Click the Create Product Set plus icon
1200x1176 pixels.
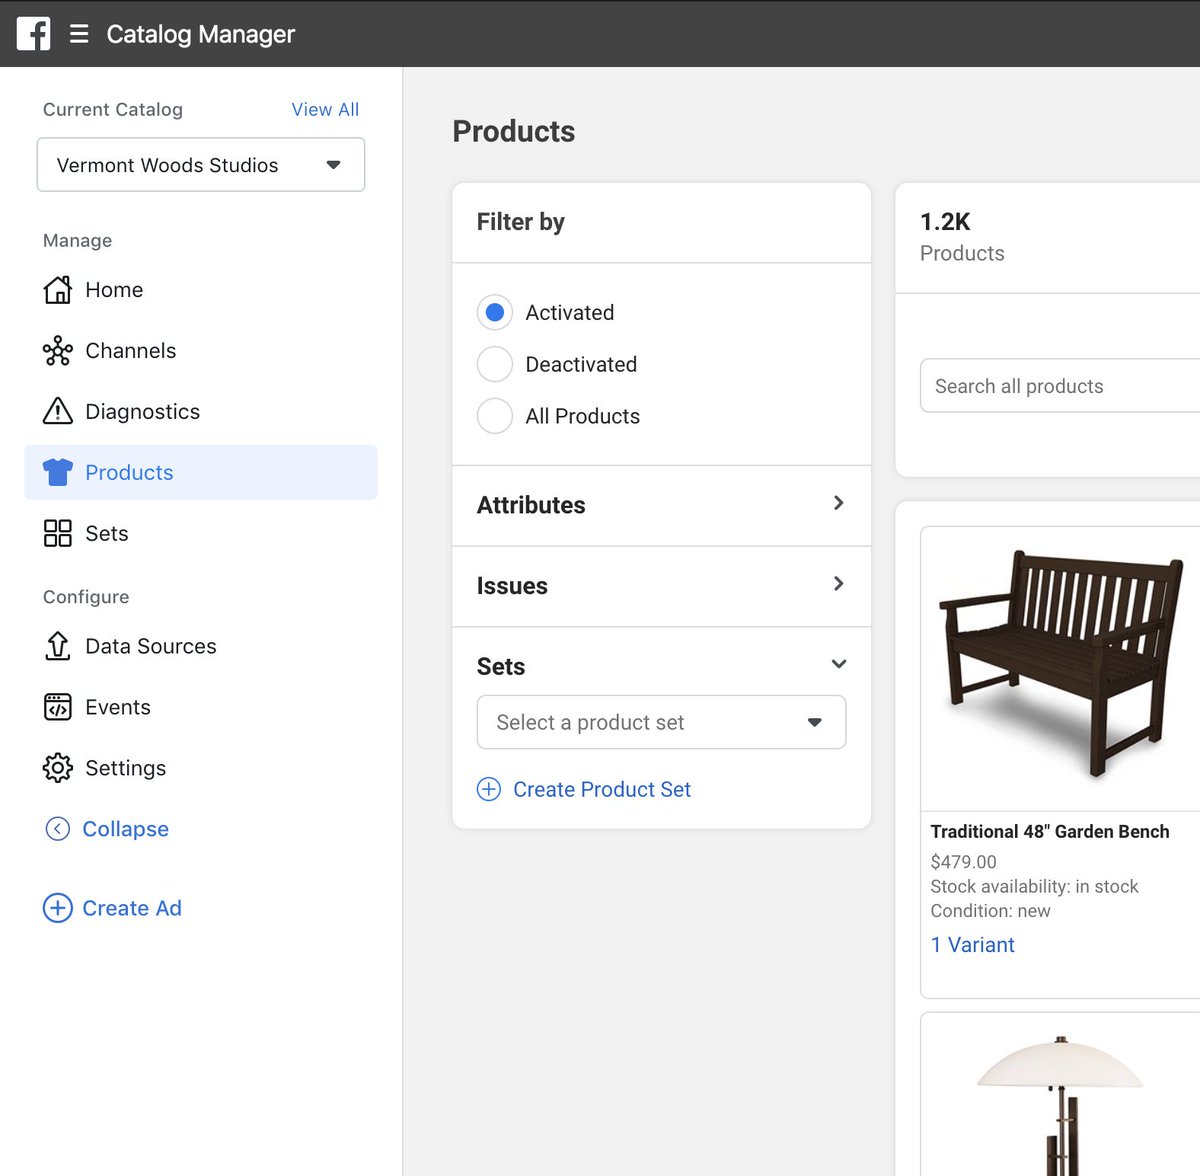click(x=489, y=789)
